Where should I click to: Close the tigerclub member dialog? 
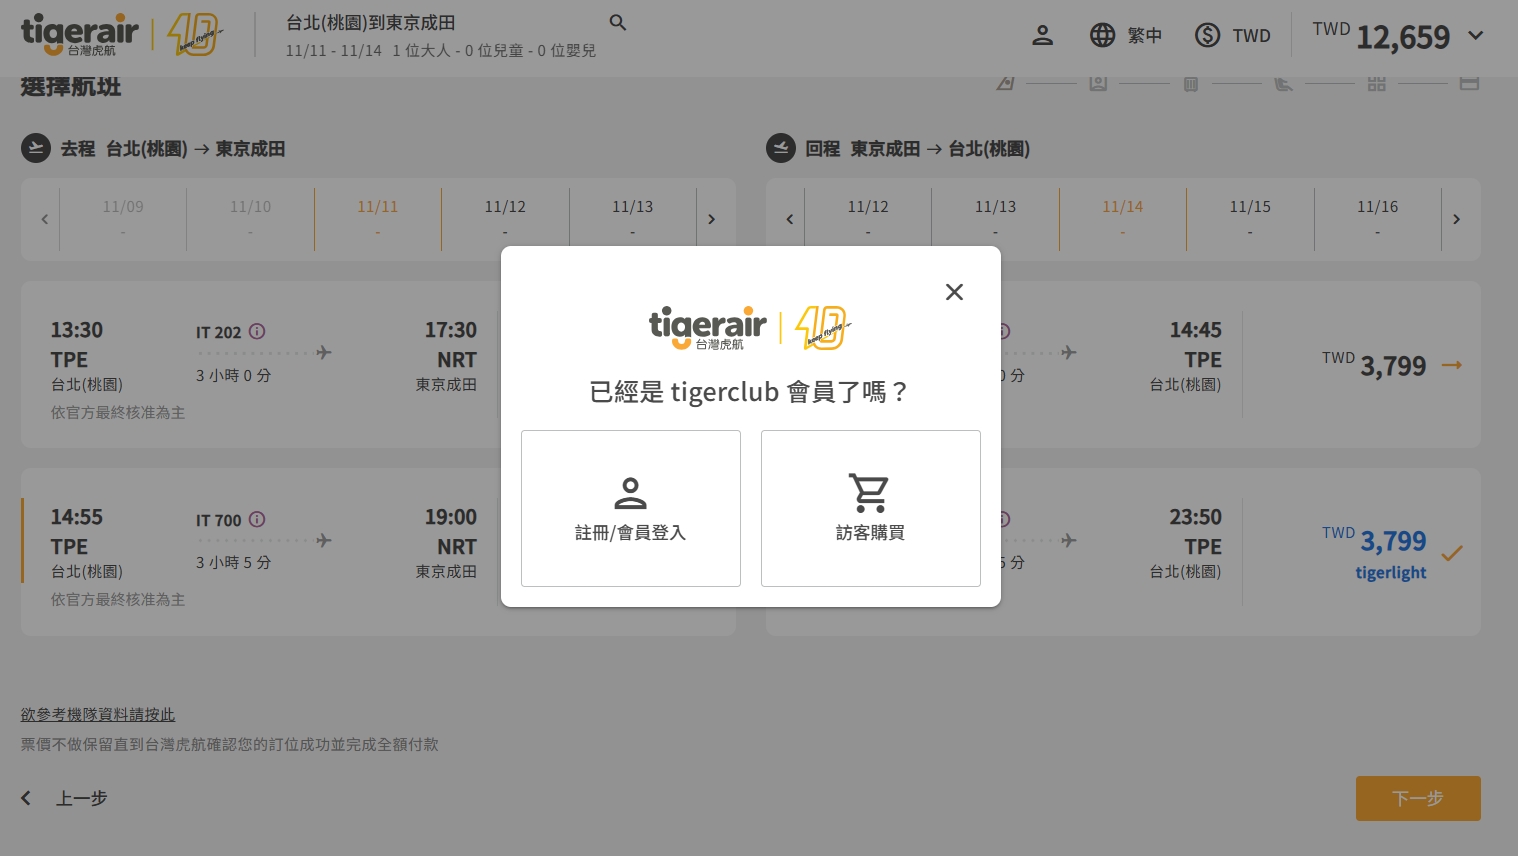tap(954, 292)
